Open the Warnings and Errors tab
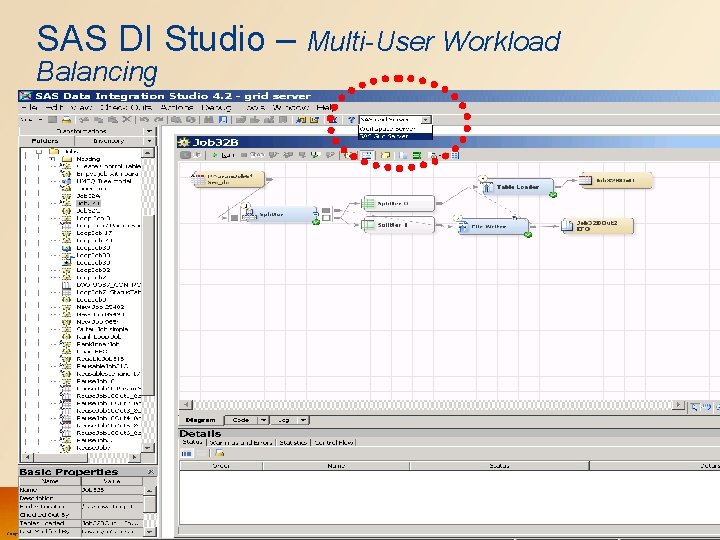The width and height of the screenshot is (720, 540). [x=241, y=442]
